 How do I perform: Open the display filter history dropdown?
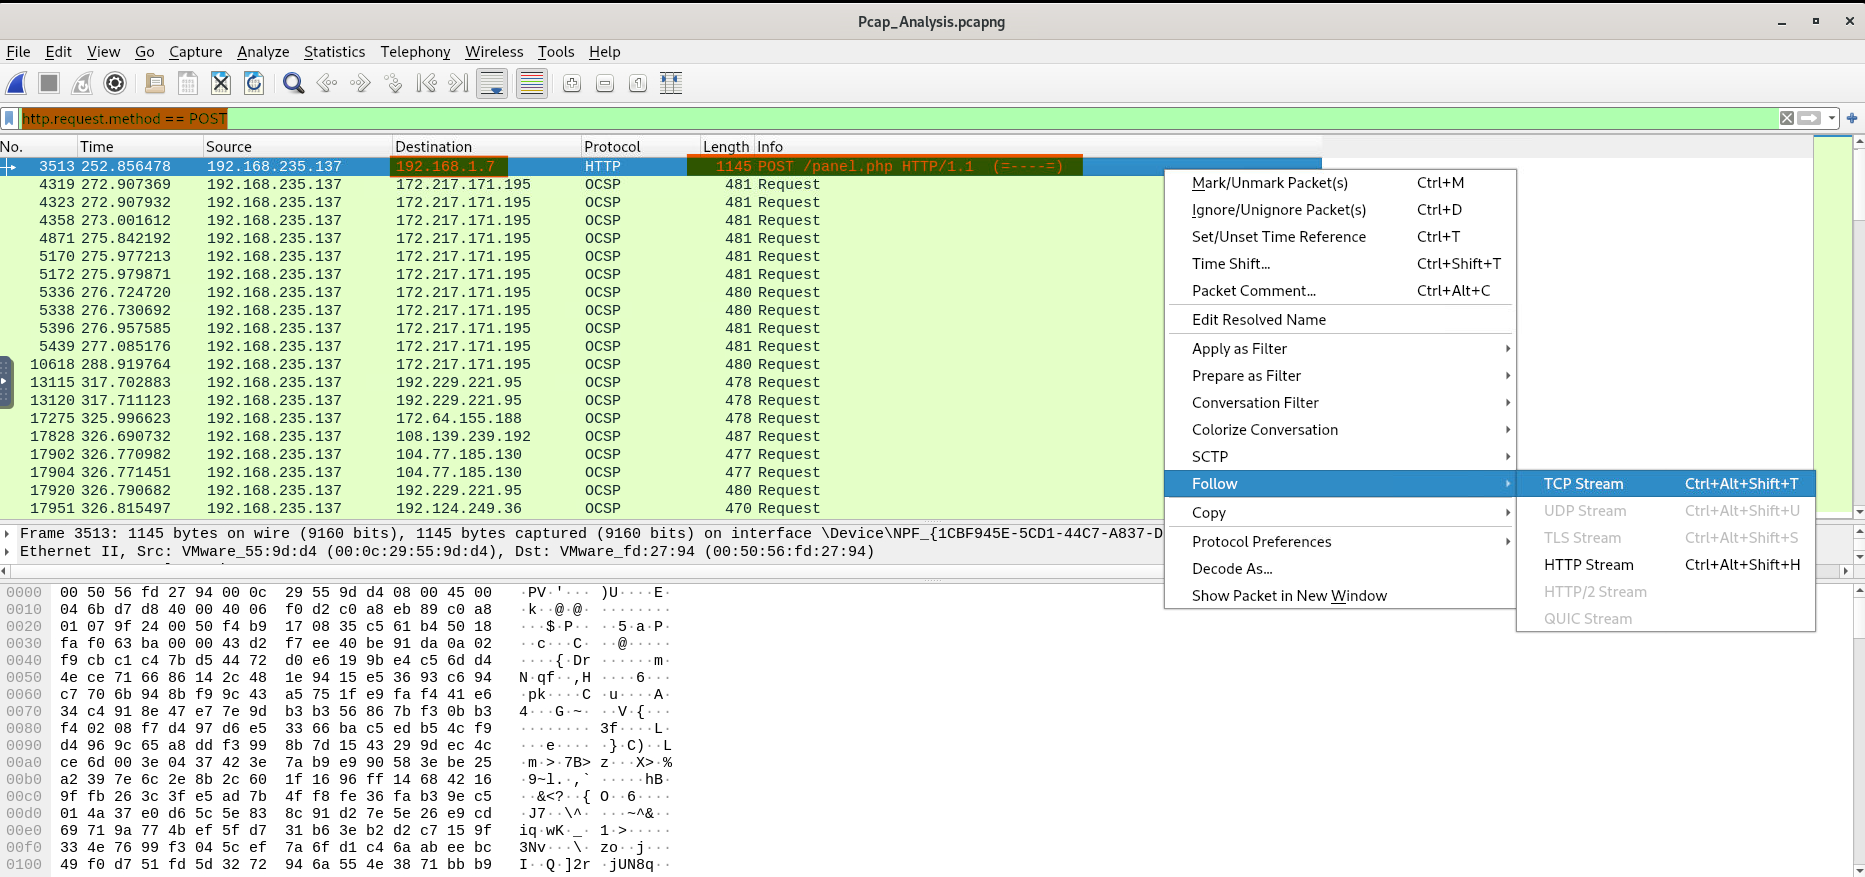[1832, 119]
